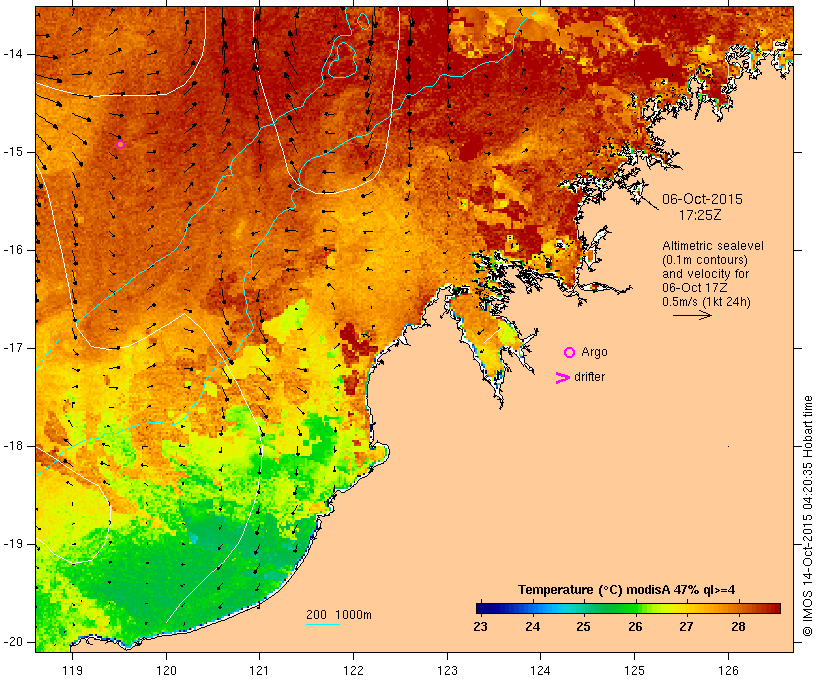Click the latitude axis label -15

pos(13,152)
